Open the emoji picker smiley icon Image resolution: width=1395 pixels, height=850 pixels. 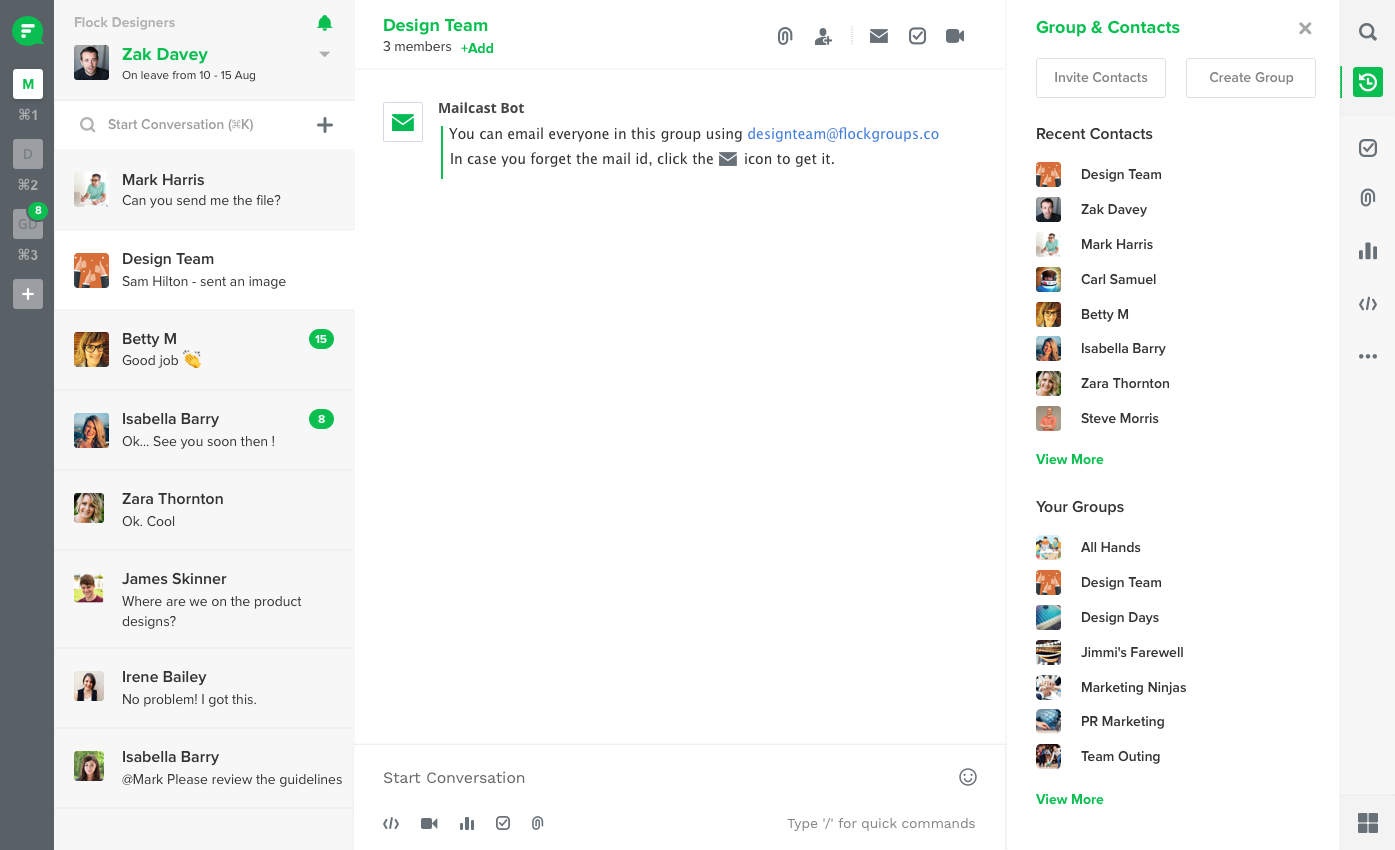click(967, 777)
